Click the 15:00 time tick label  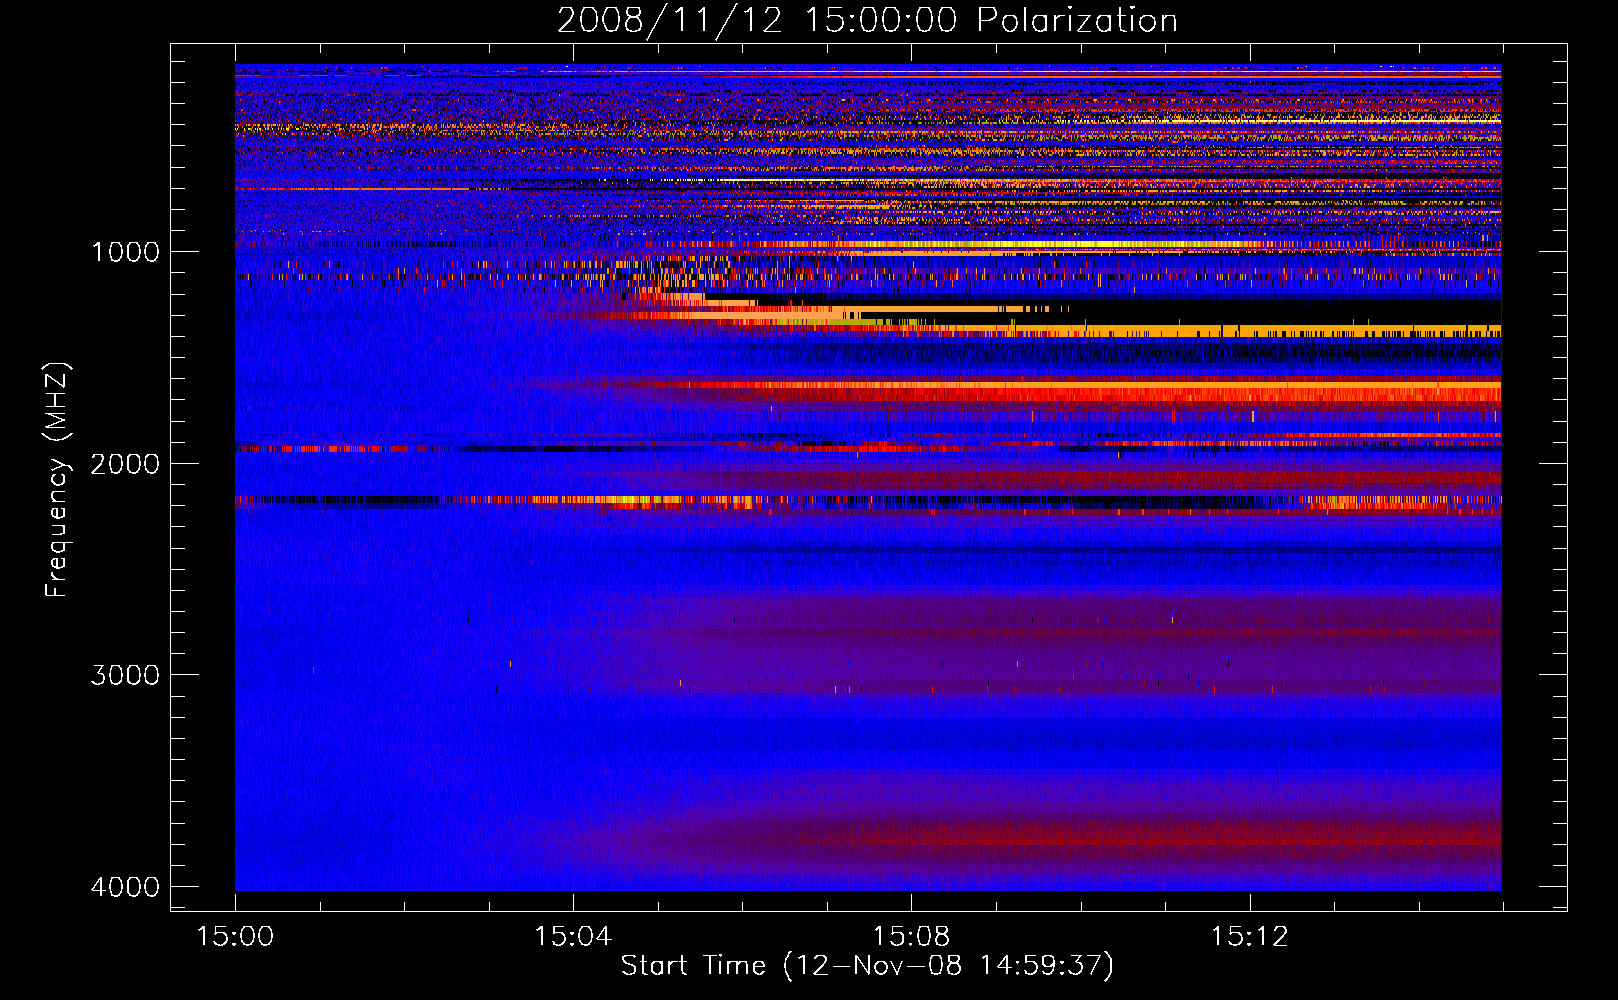tap(236, 937)
